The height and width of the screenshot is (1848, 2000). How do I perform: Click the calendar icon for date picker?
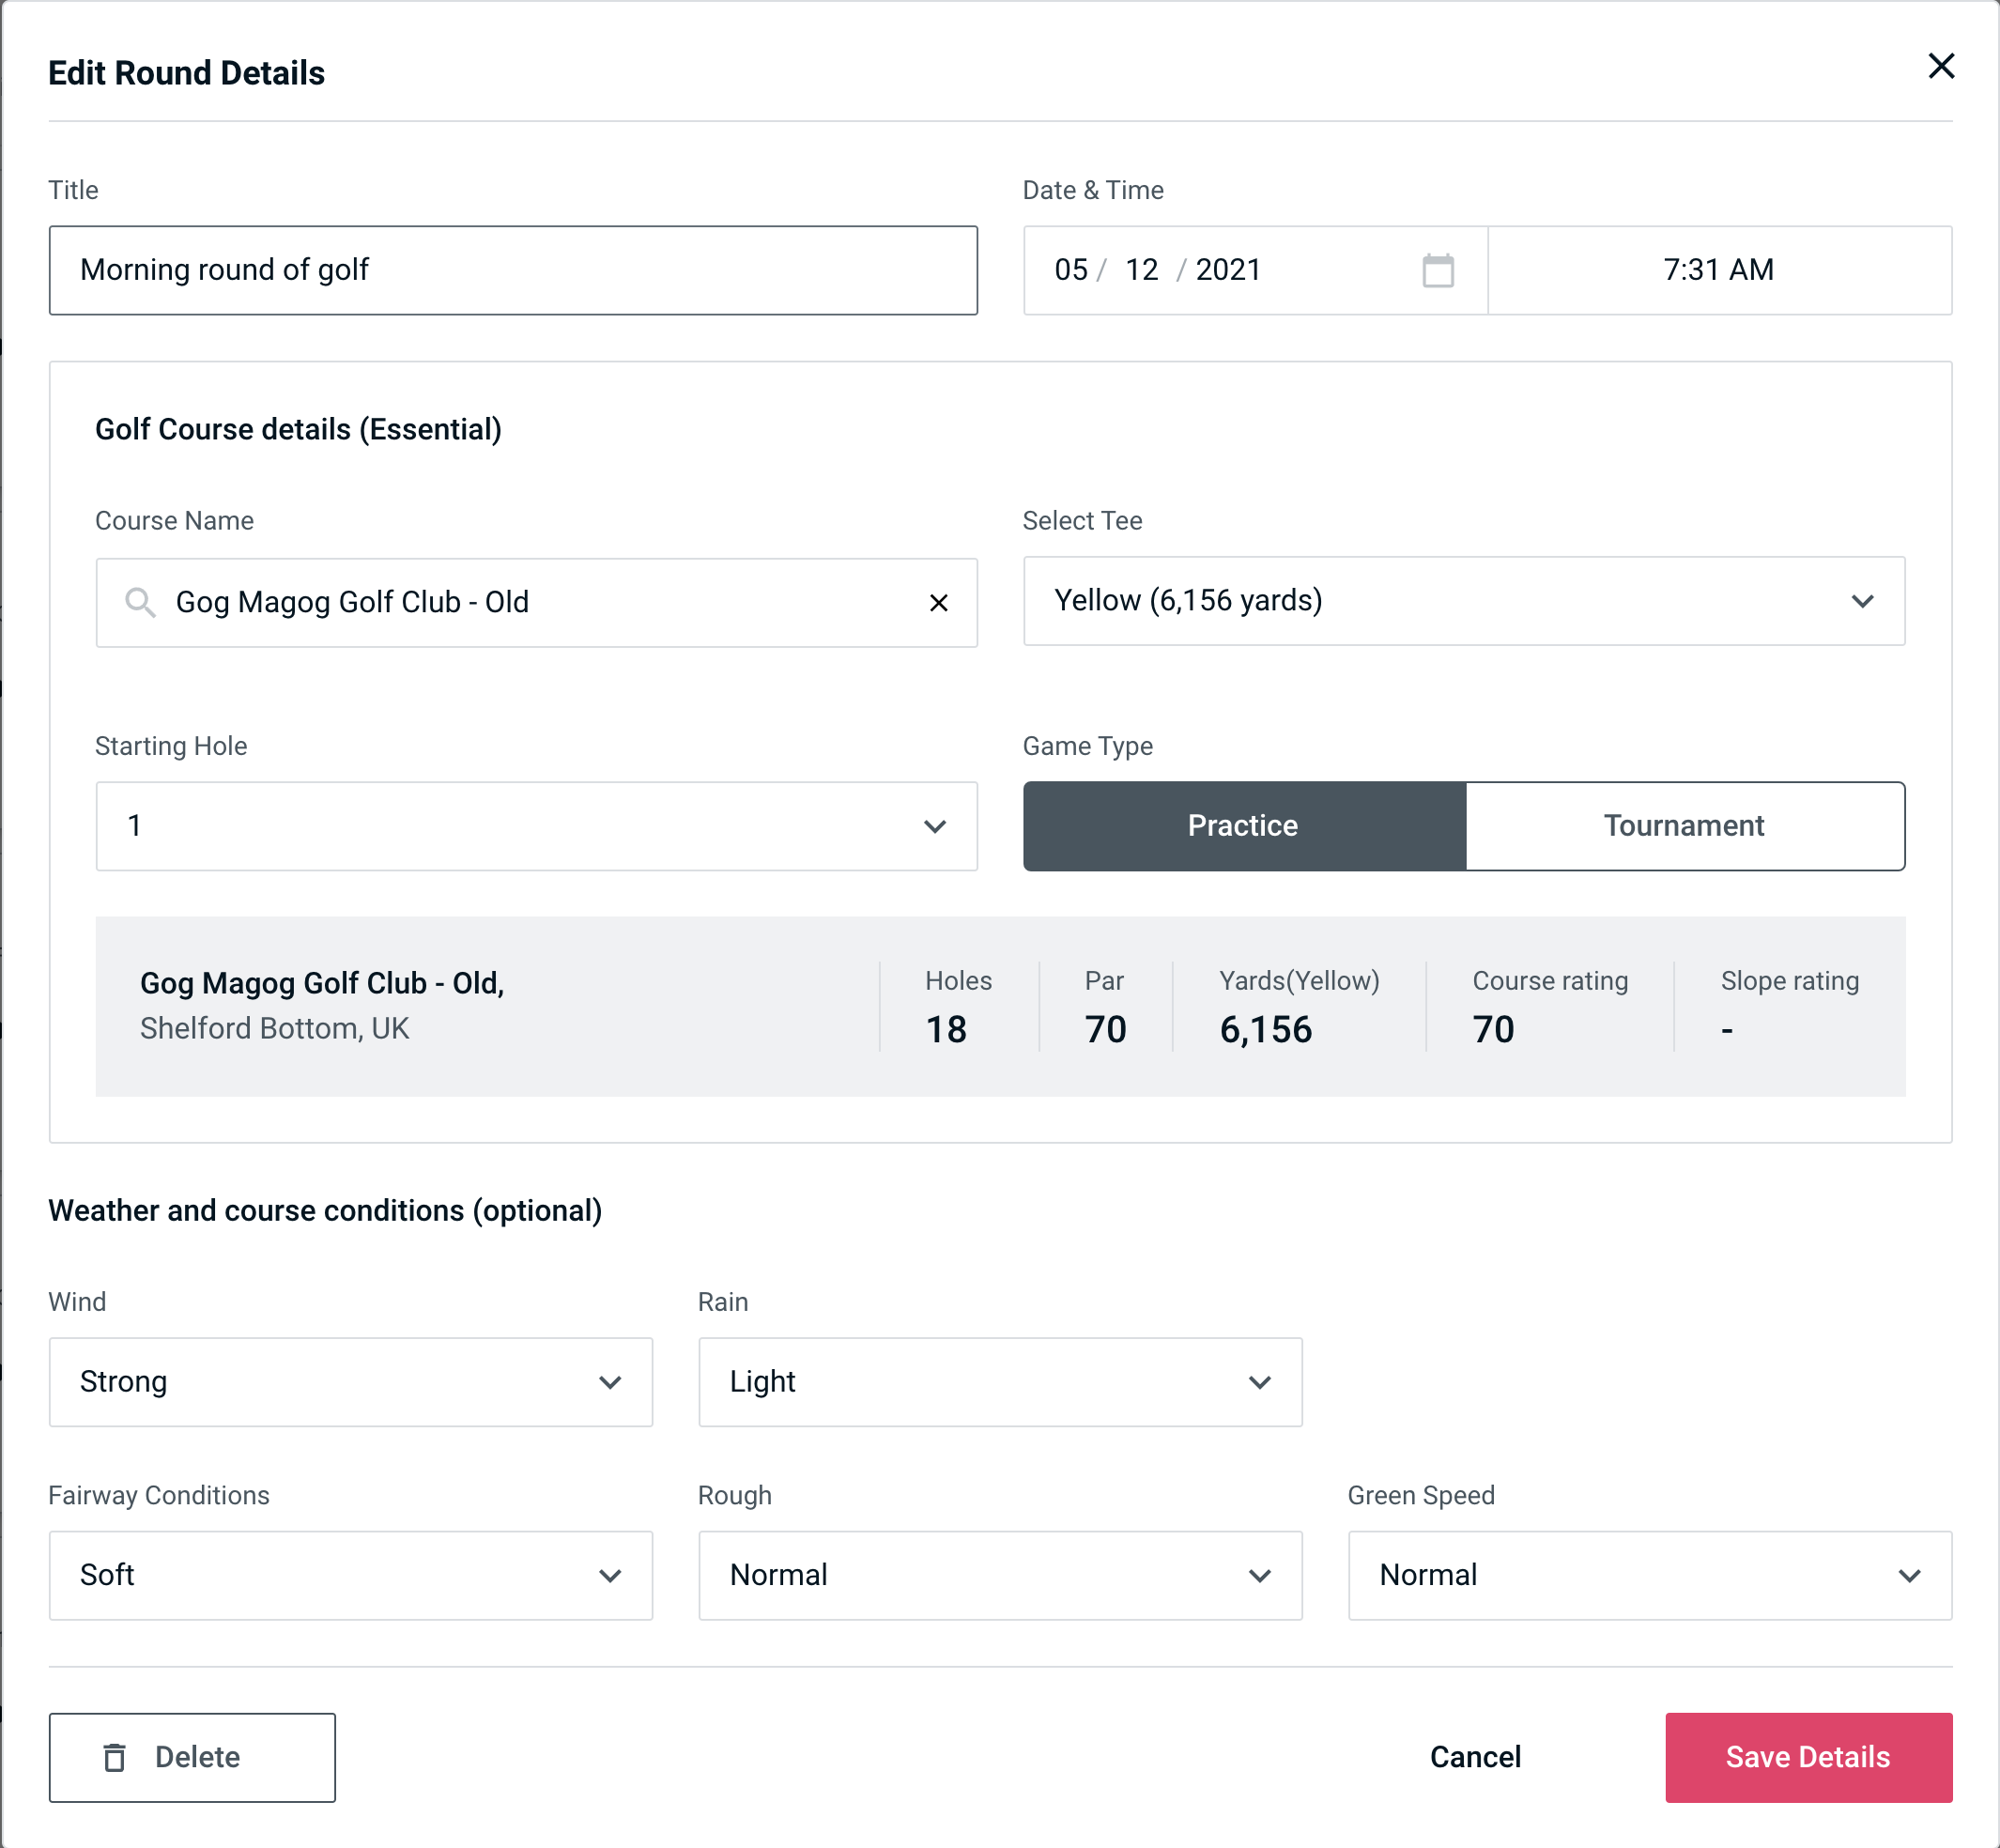(1438, 269)
